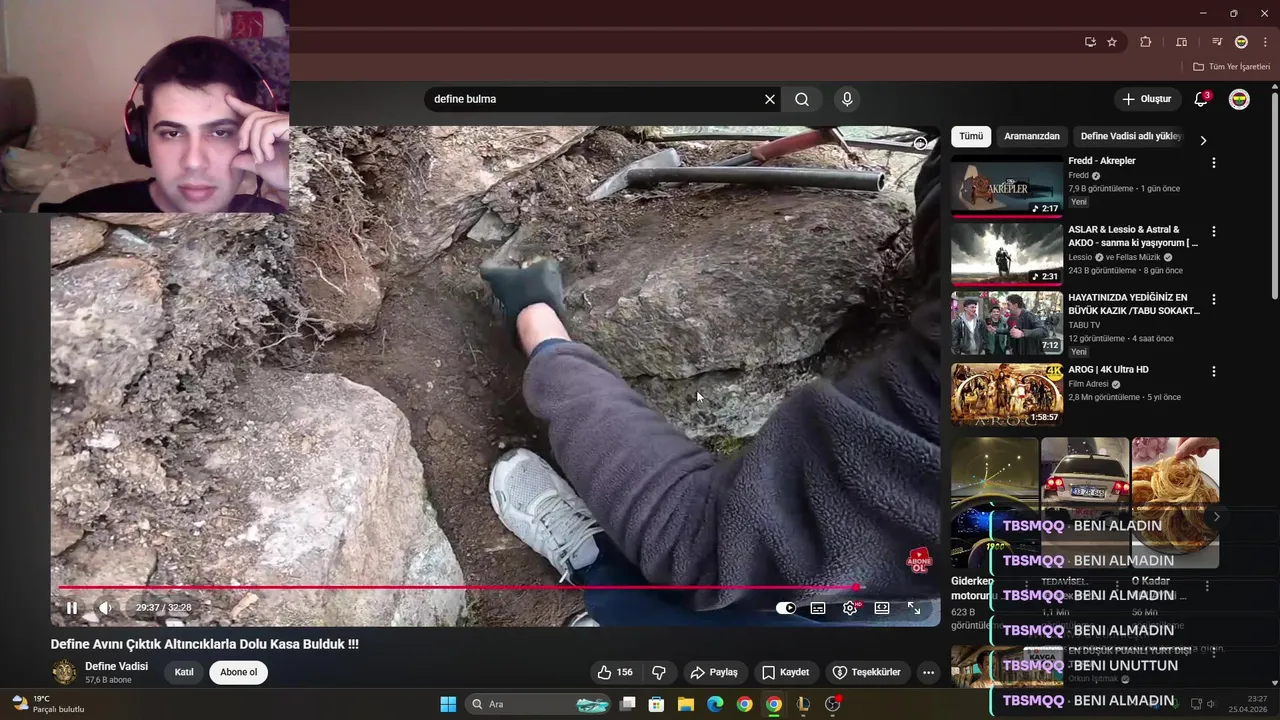The image size is (1280, 720).
Task: Like the video with thumbs up
Action: pos(614,672)
